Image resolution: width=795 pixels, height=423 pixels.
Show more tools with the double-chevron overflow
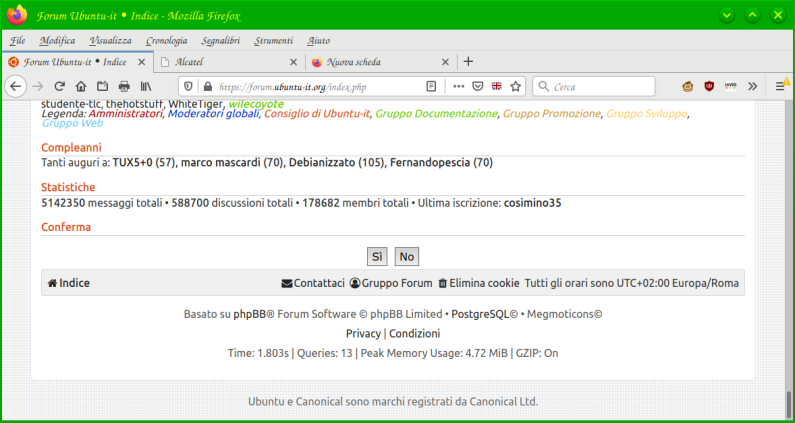point(752,87)
